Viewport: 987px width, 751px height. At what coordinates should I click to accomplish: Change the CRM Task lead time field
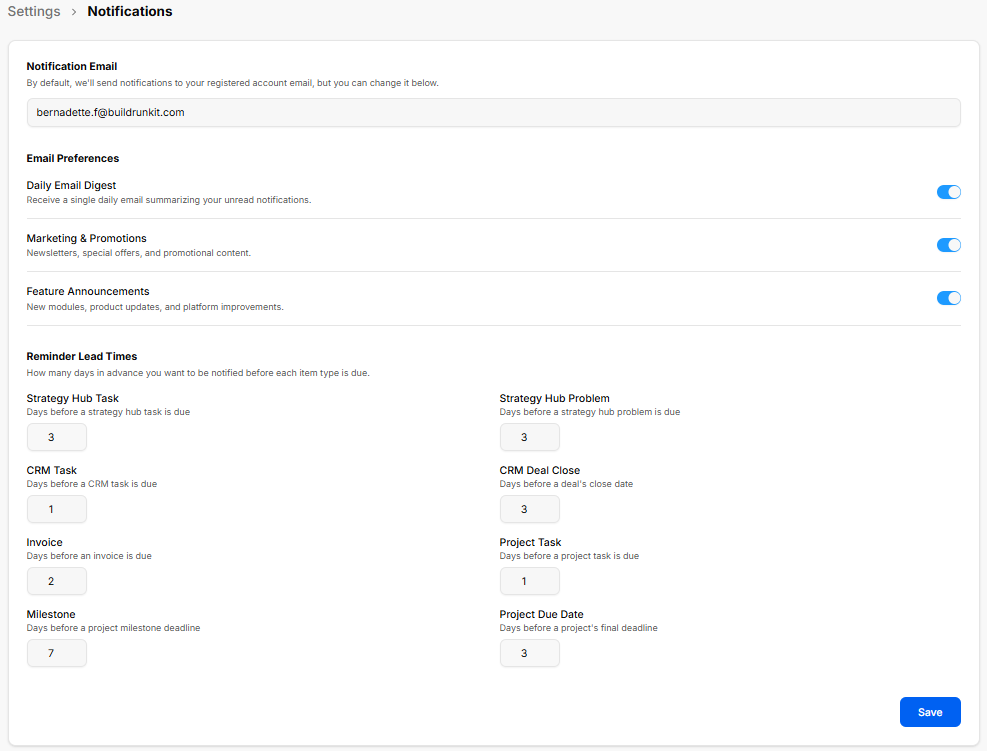click(57, 509)
